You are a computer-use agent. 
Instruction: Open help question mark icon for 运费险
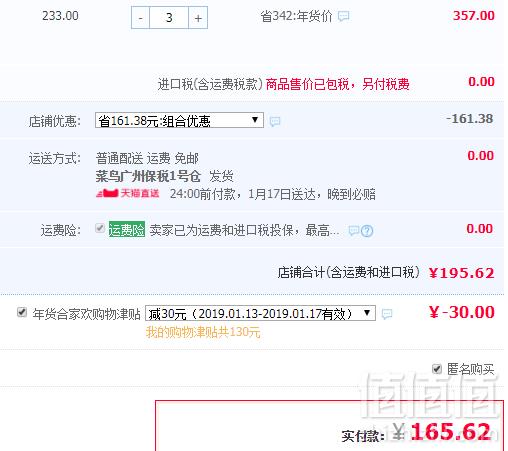[x=367, y=231]
